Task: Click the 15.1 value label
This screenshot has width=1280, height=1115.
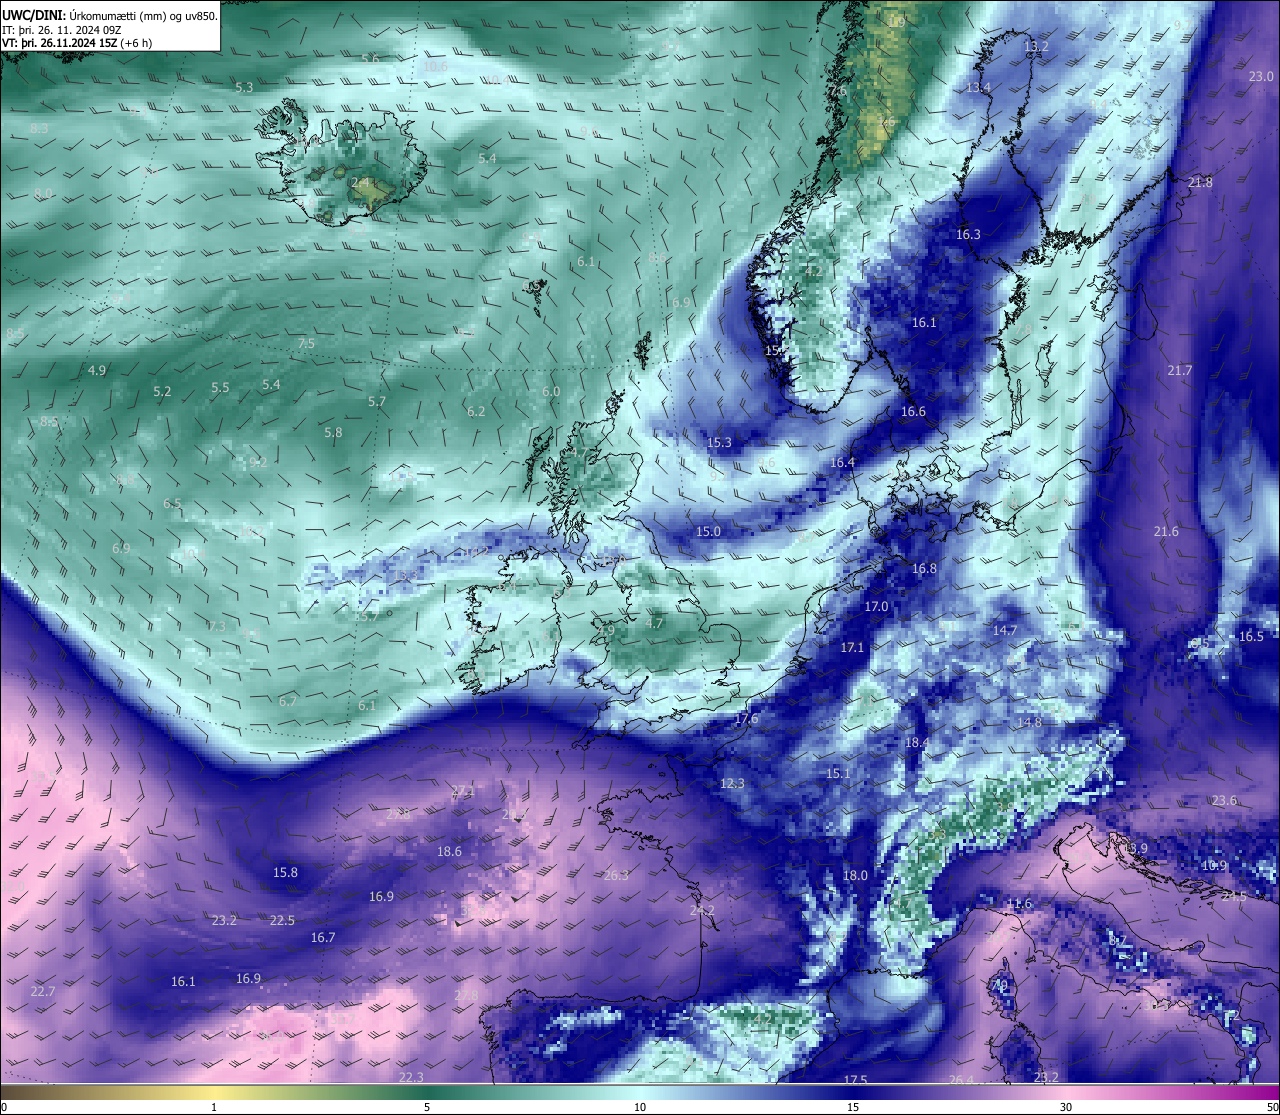Action: (838, 773)
